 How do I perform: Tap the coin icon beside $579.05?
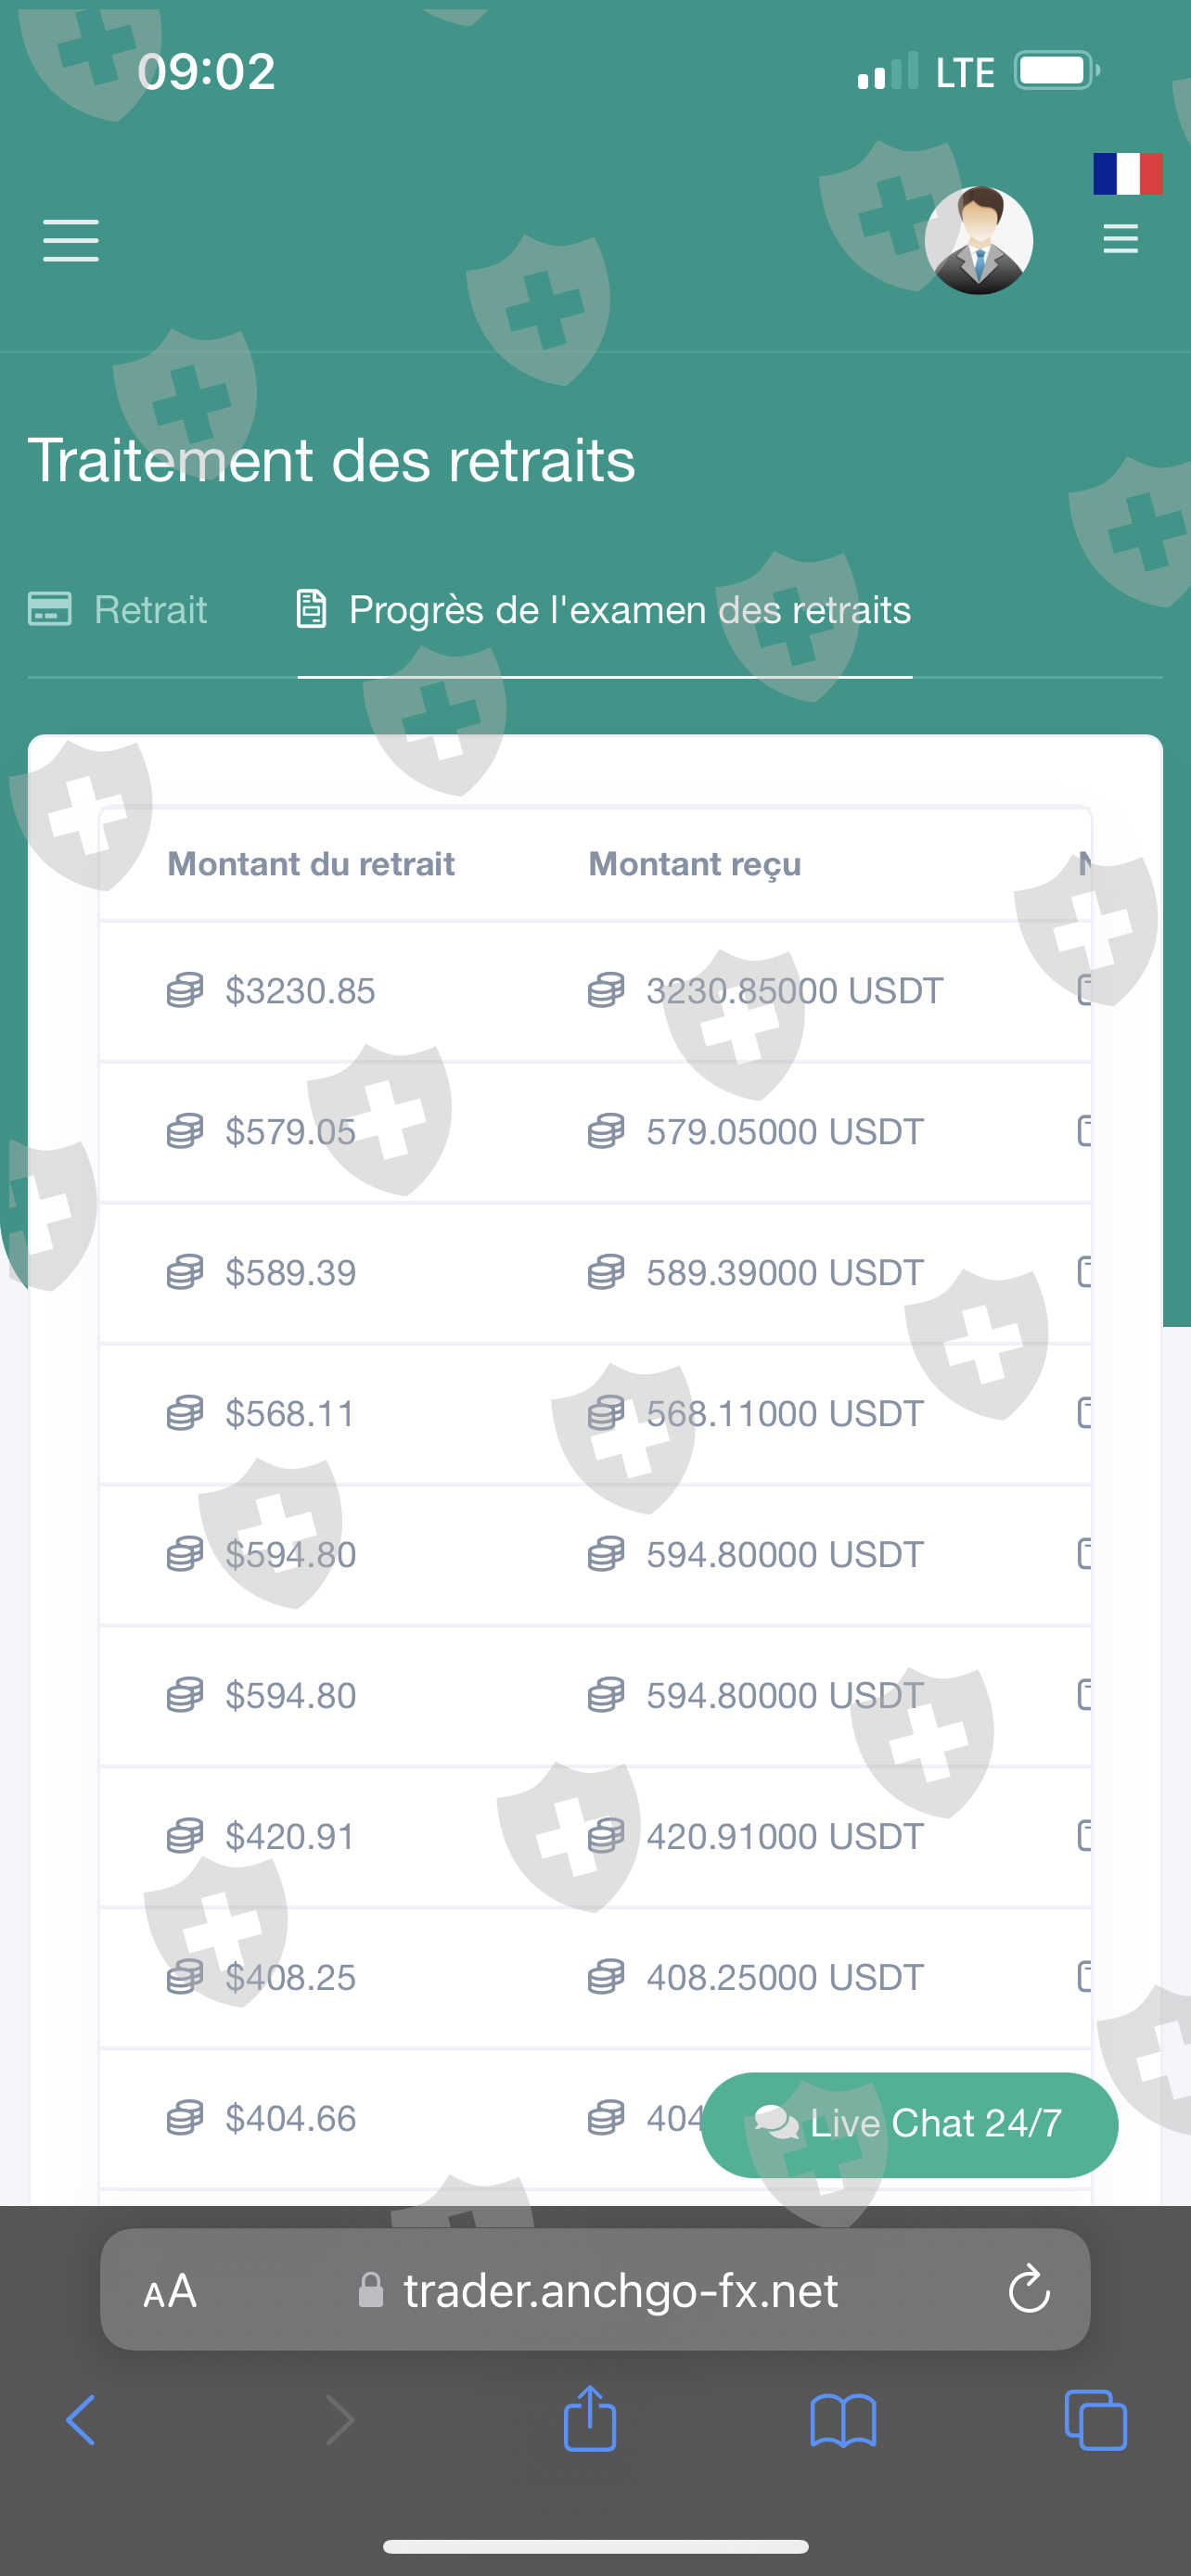pyautogui.click(x=185, y=1131)
